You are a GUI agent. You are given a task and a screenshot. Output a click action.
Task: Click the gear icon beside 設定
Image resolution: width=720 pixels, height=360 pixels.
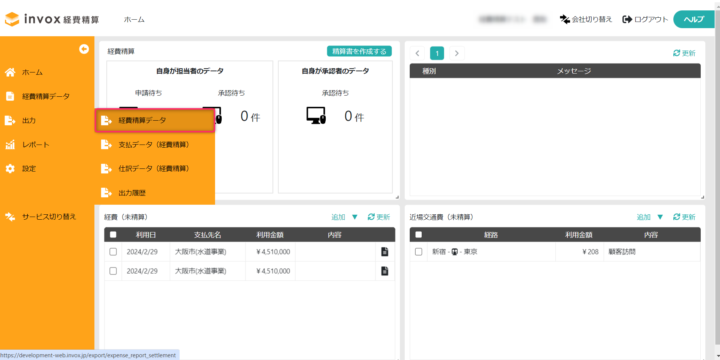(x=10, y=169)
